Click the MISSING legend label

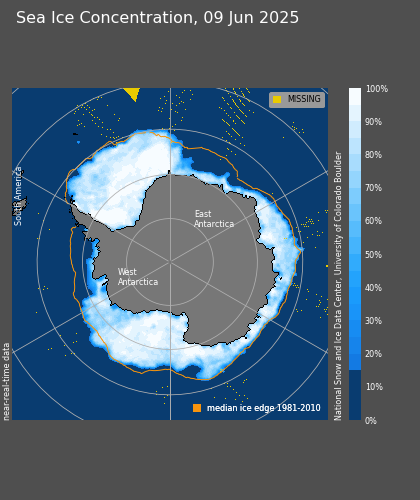tap(304, 99)
